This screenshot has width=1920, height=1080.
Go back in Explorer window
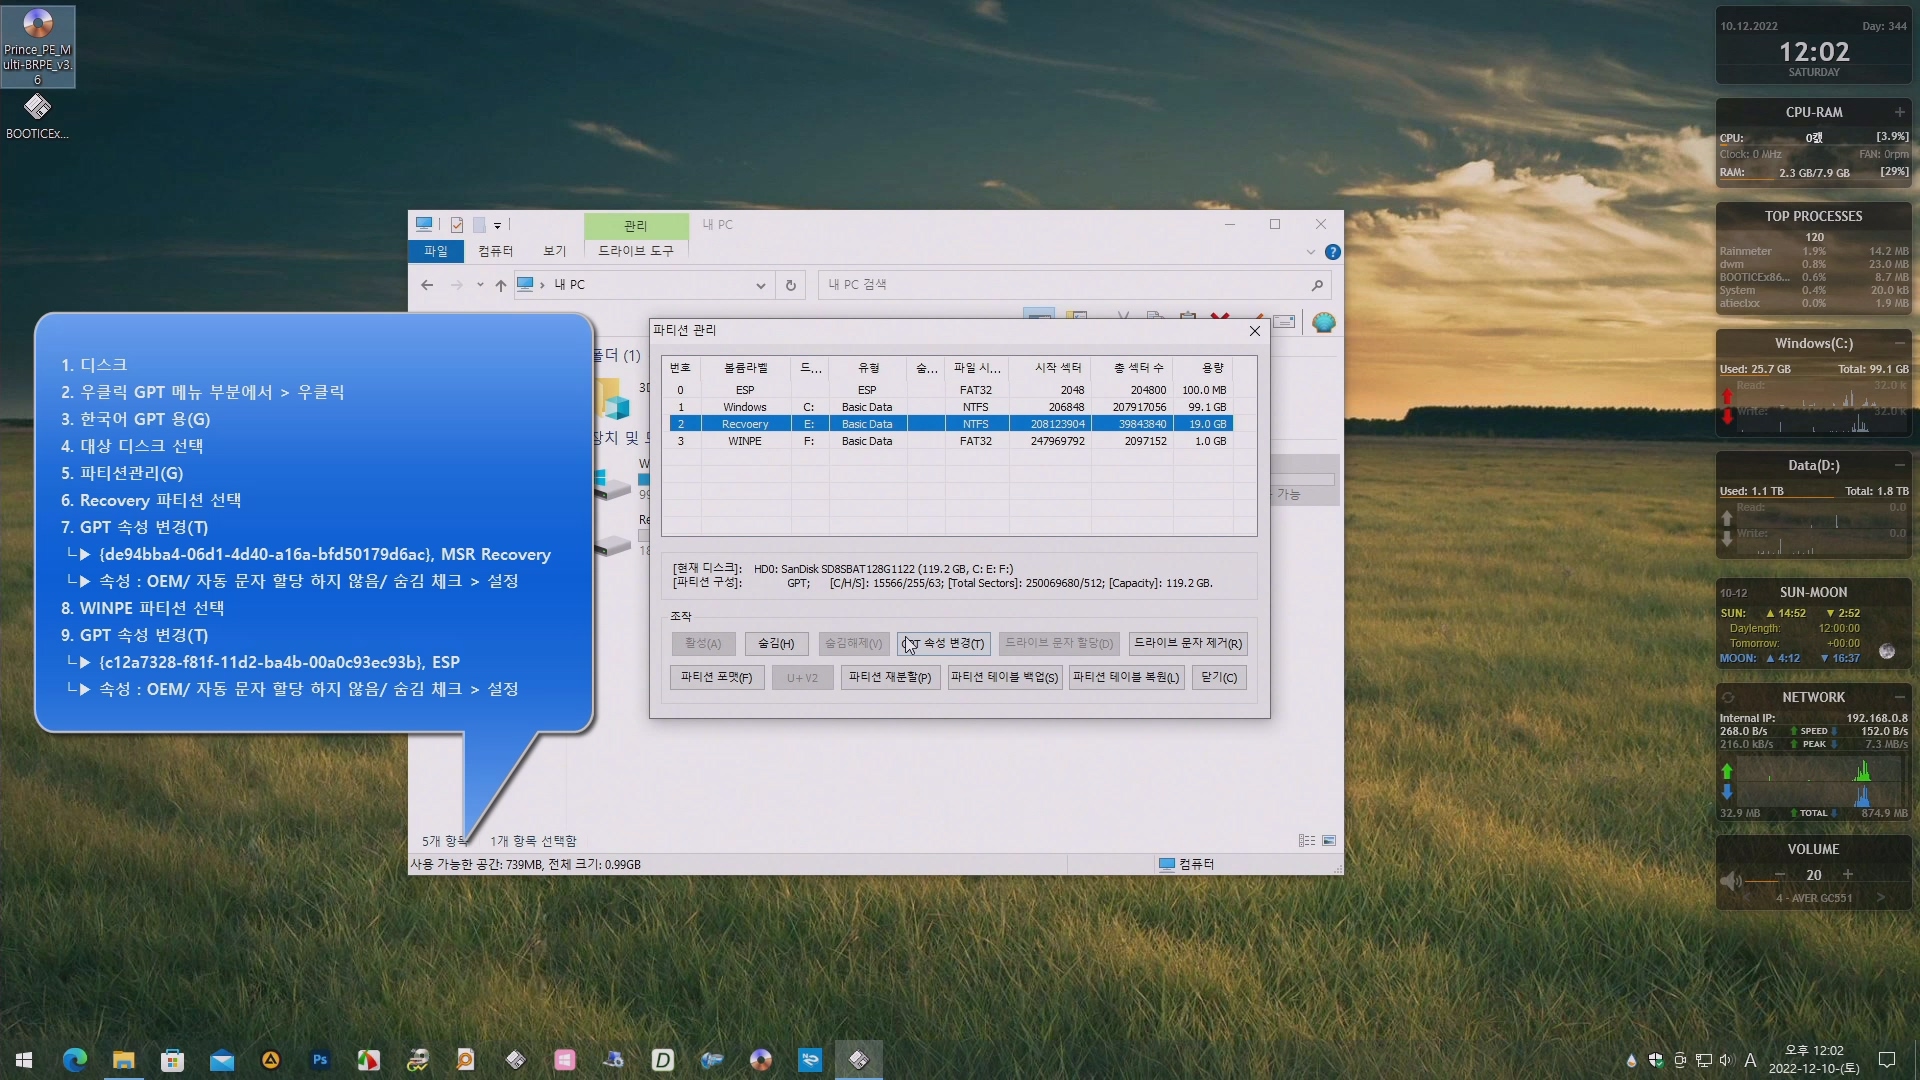point(427,285)
